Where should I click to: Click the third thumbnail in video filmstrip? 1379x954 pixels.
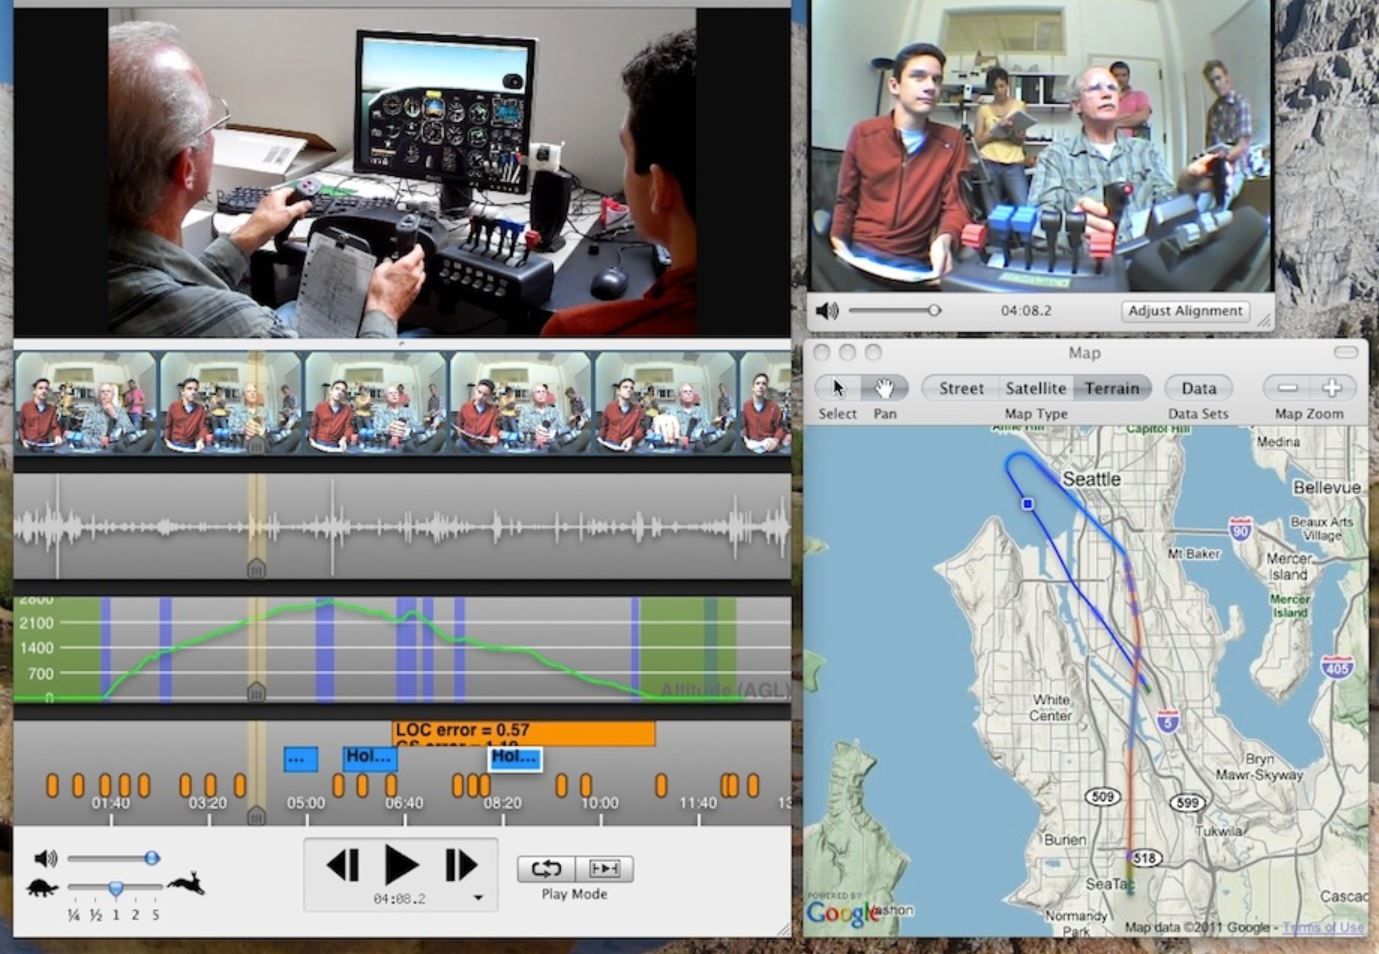click(x=375, y=402)
